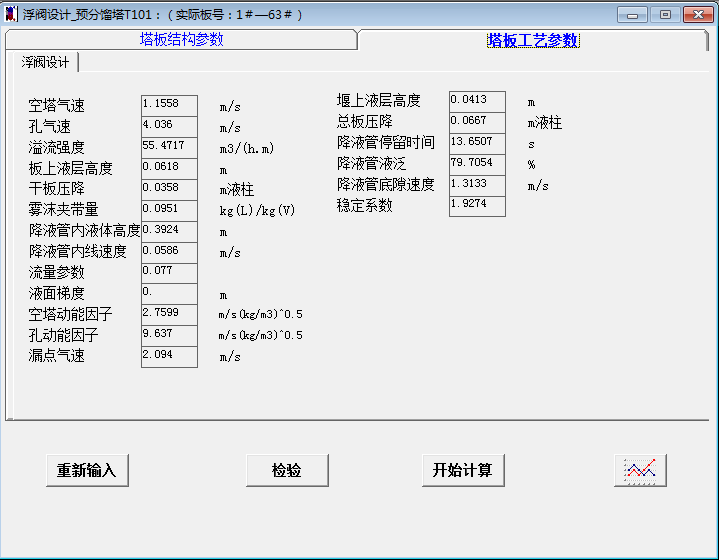Click the 降液管液泛 label text
The height and width of the screenshot is (560, 719).
pyautogui.click(x=371, y=164)
